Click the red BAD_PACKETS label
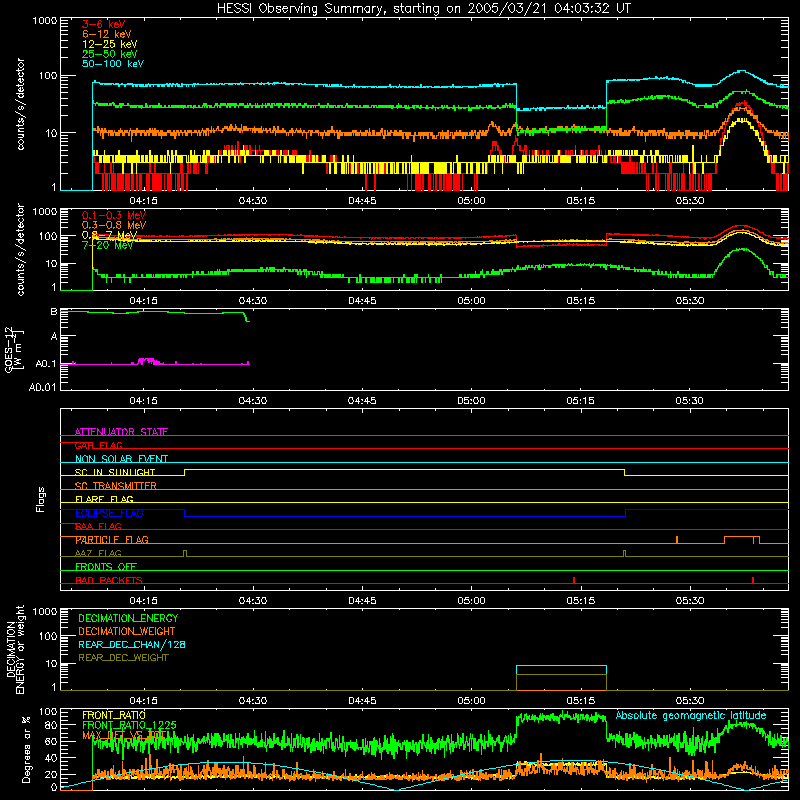The height and width of the screenshot is (800, 800). tap(109, 580)
